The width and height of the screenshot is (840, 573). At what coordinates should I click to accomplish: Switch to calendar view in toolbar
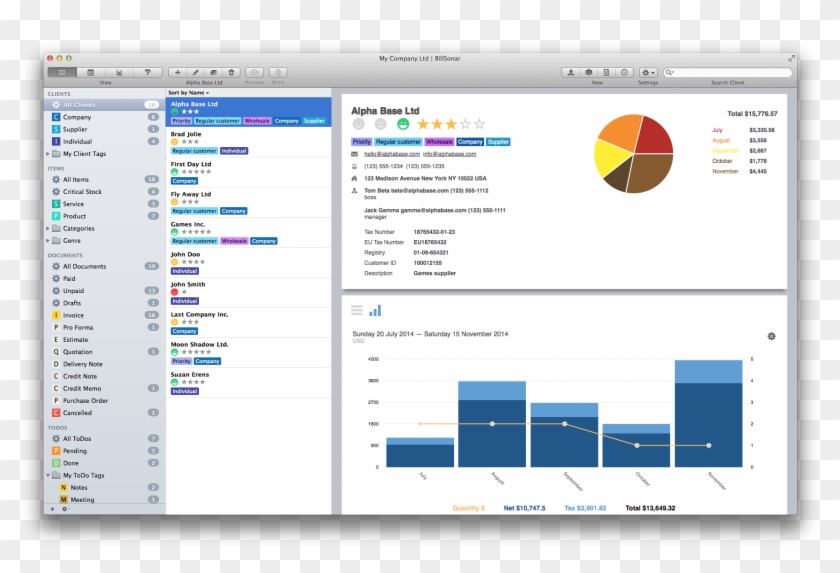coord(91,73)
